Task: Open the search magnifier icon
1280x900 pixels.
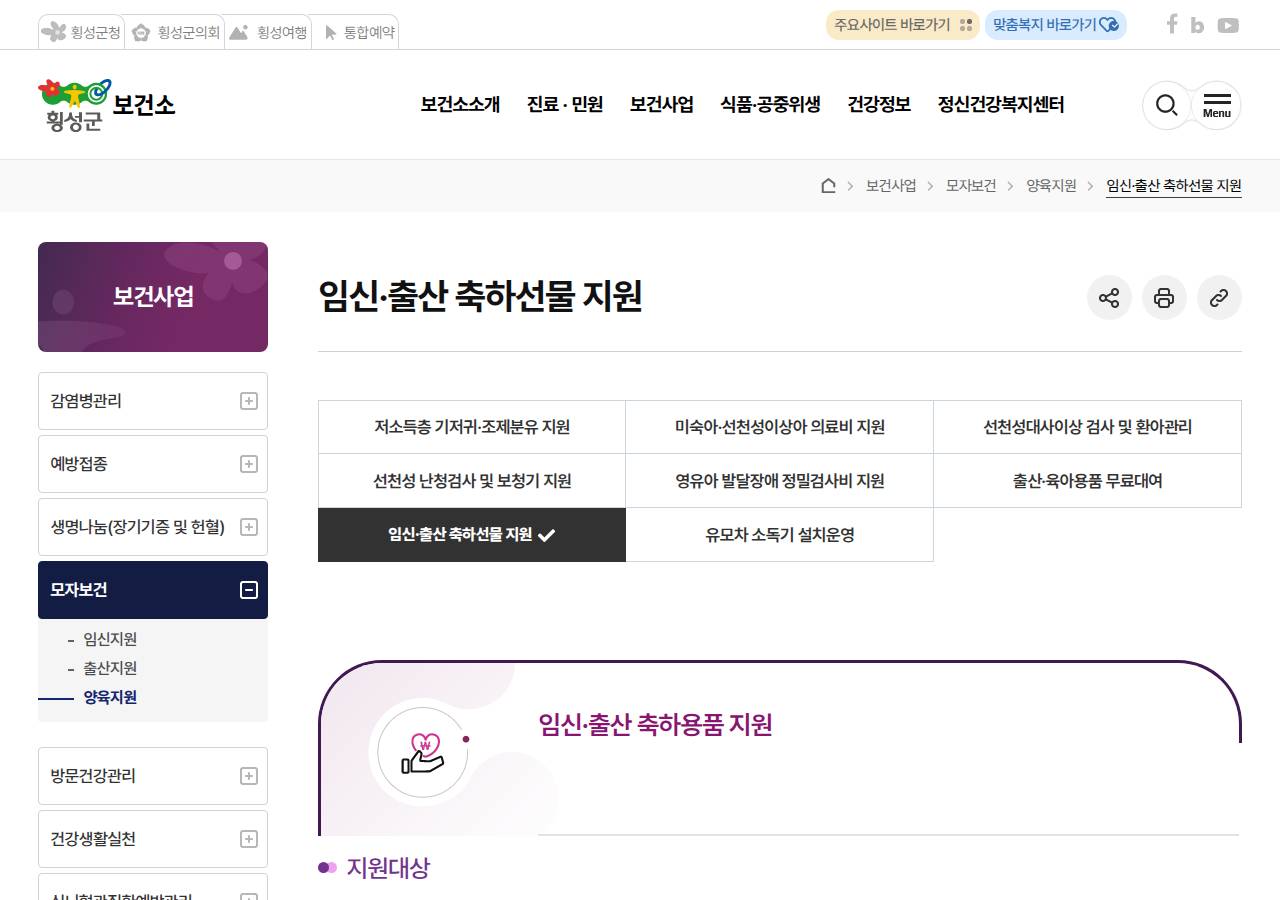Action: coord(1166,105)
